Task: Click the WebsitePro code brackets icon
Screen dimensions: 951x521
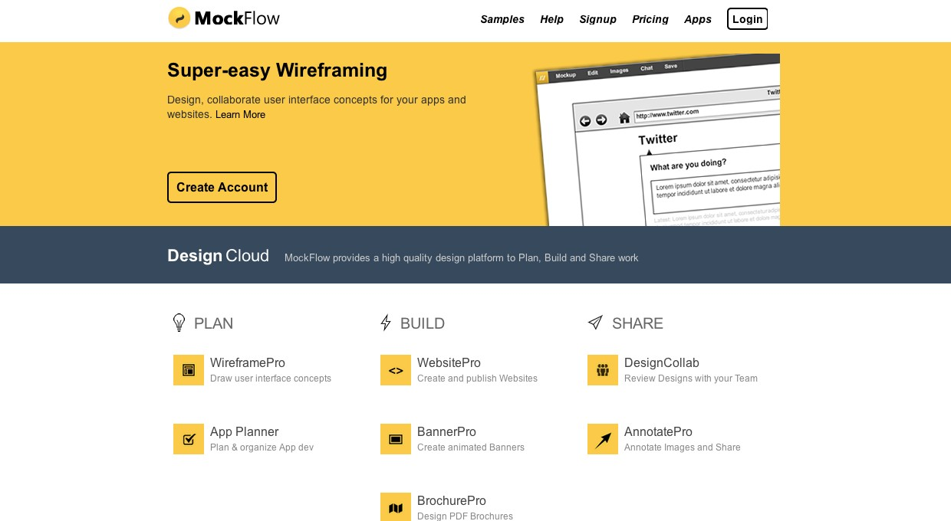Action: (395, 370)
